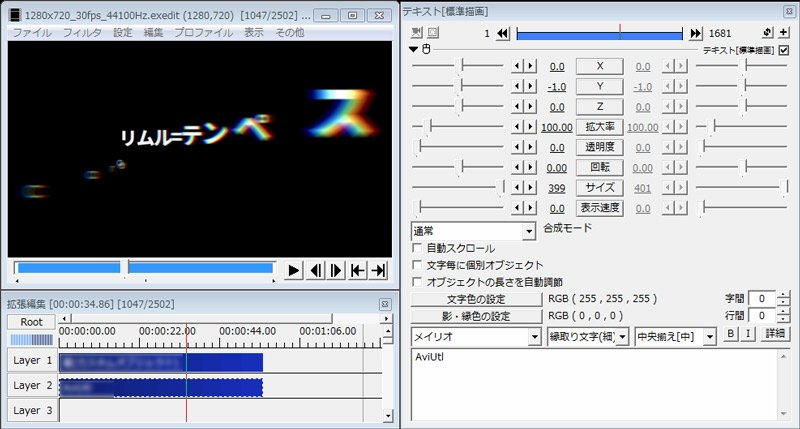This screenshot has width=800, height=429.
Task: Open the プロファイル menu
Action: click(204, 33)
